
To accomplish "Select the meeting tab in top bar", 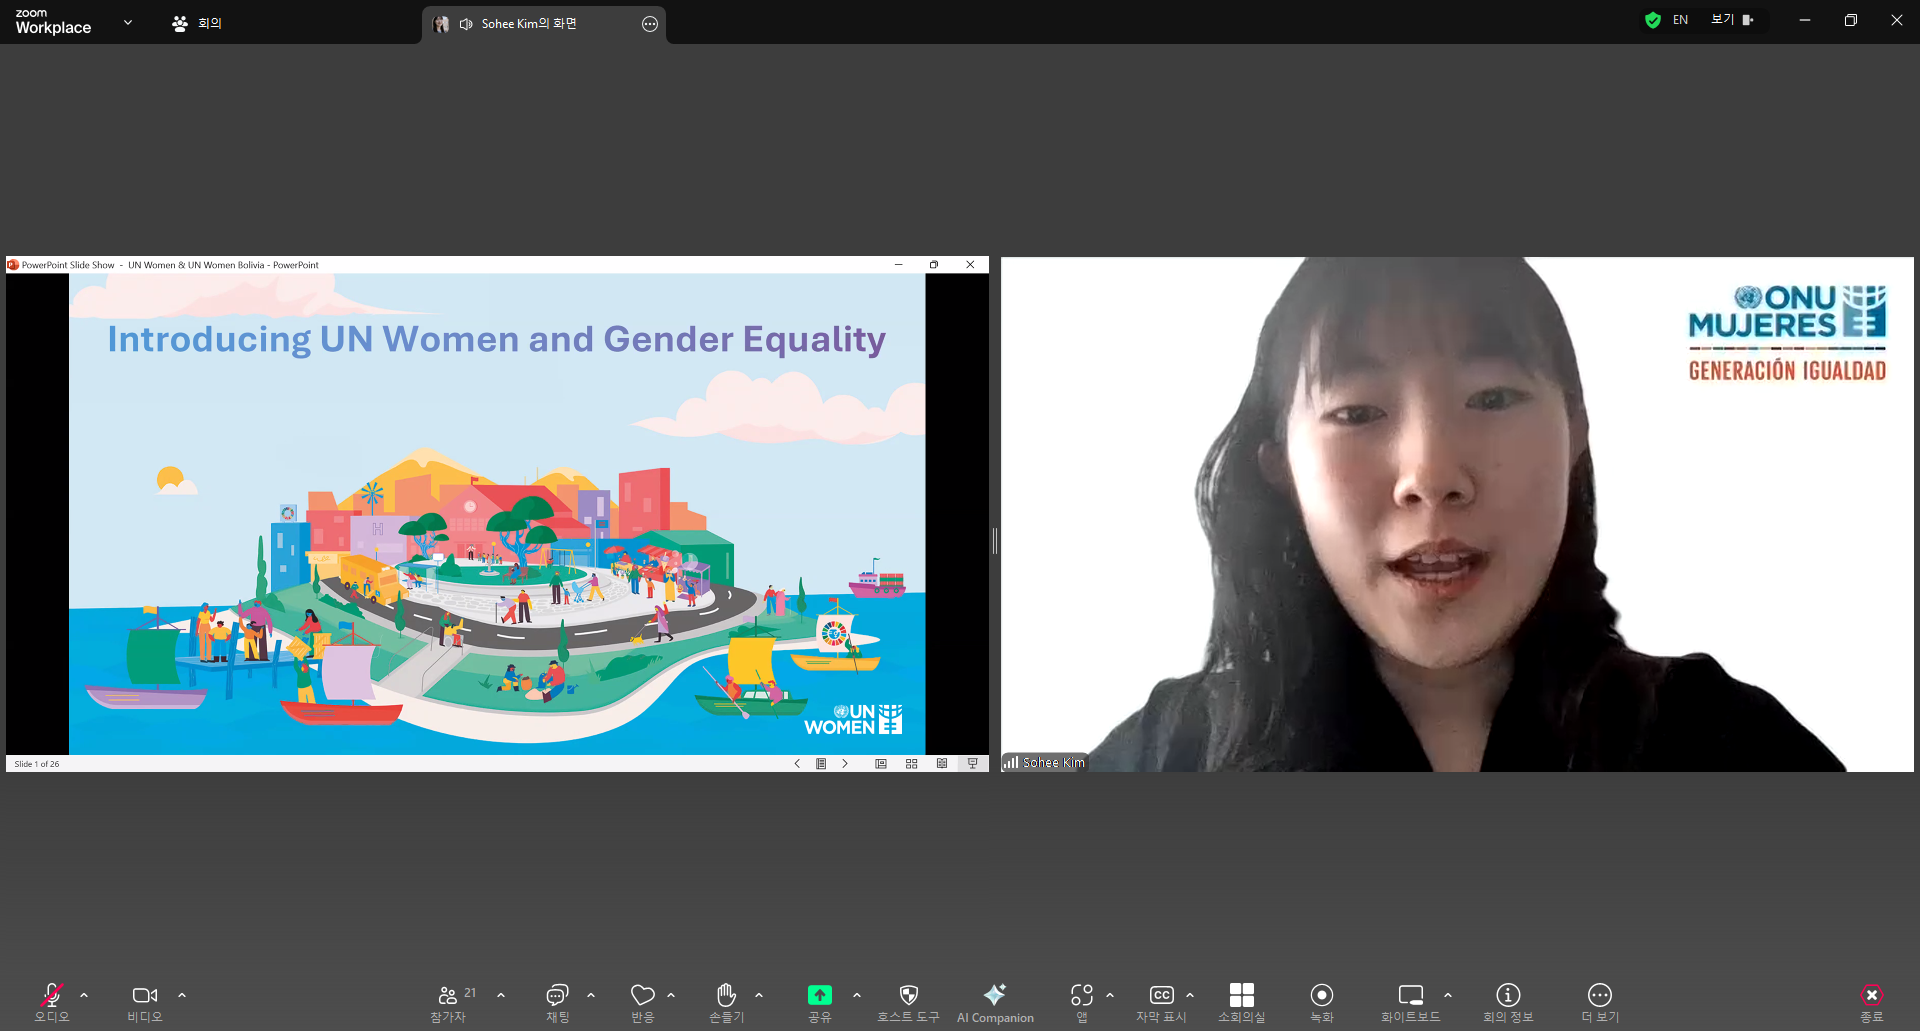I will (197, 23).
